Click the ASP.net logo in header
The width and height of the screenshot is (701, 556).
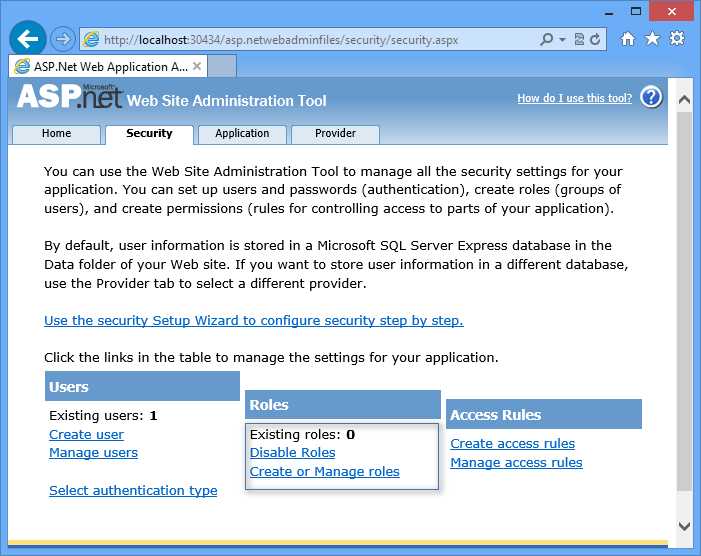click(x=69, y=95)
